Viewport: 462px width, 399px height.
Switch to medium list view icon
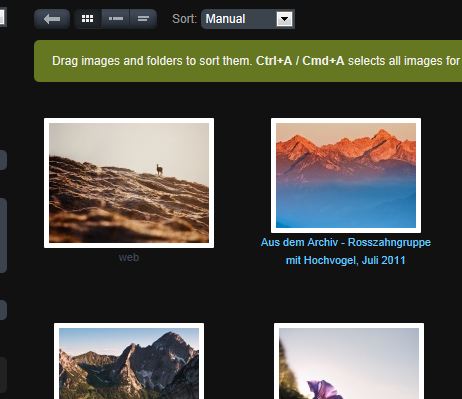[x=116, y=19]
